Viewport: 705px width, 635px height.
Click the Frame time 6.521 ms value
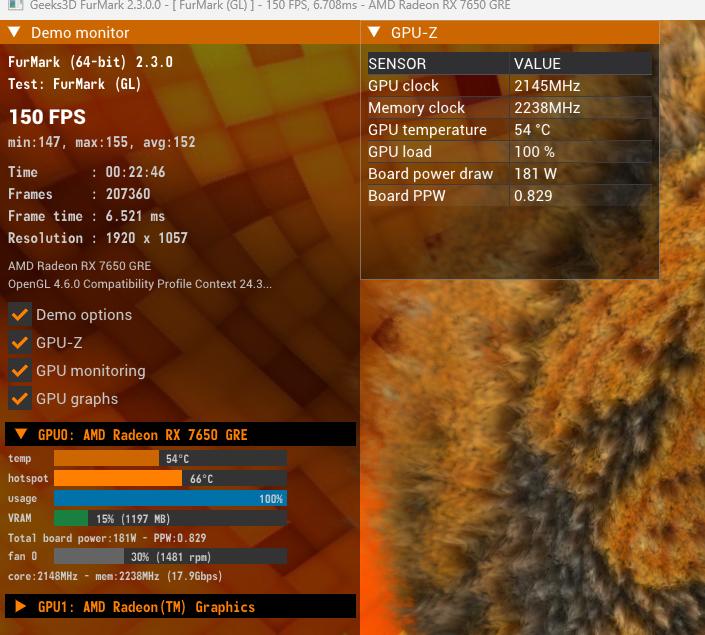(x=135, y=216)
